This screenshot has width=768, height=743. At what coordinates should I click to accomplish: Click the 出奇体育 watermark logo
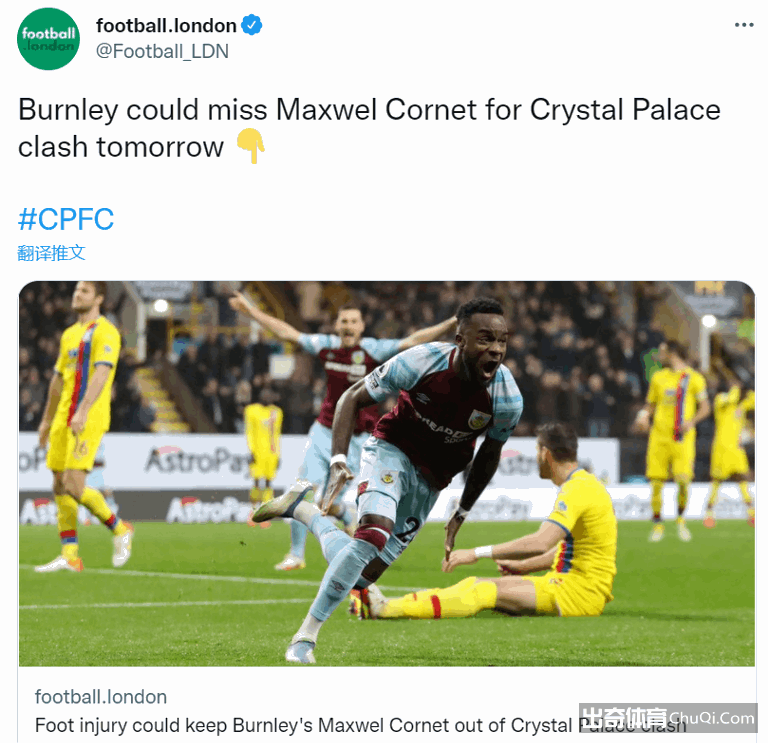click(623, 718)
